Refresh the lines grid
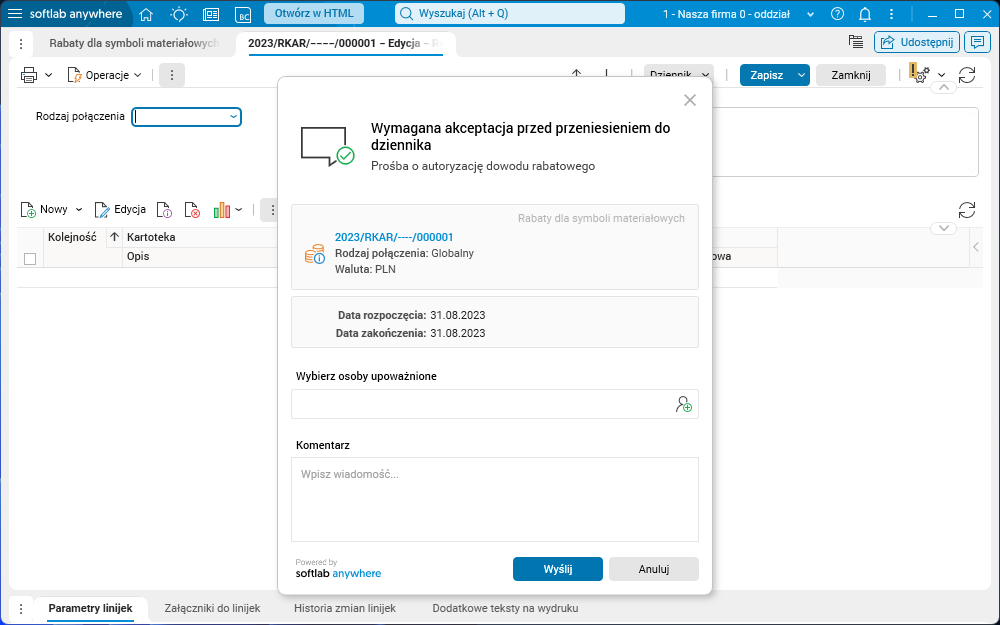 click(967, 210)
